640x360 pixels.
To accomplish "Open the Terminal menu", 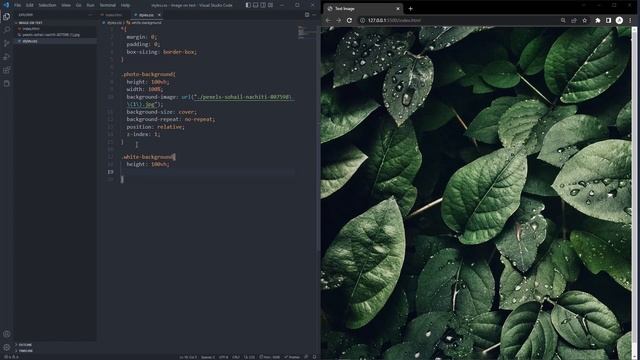I will 107,5.
